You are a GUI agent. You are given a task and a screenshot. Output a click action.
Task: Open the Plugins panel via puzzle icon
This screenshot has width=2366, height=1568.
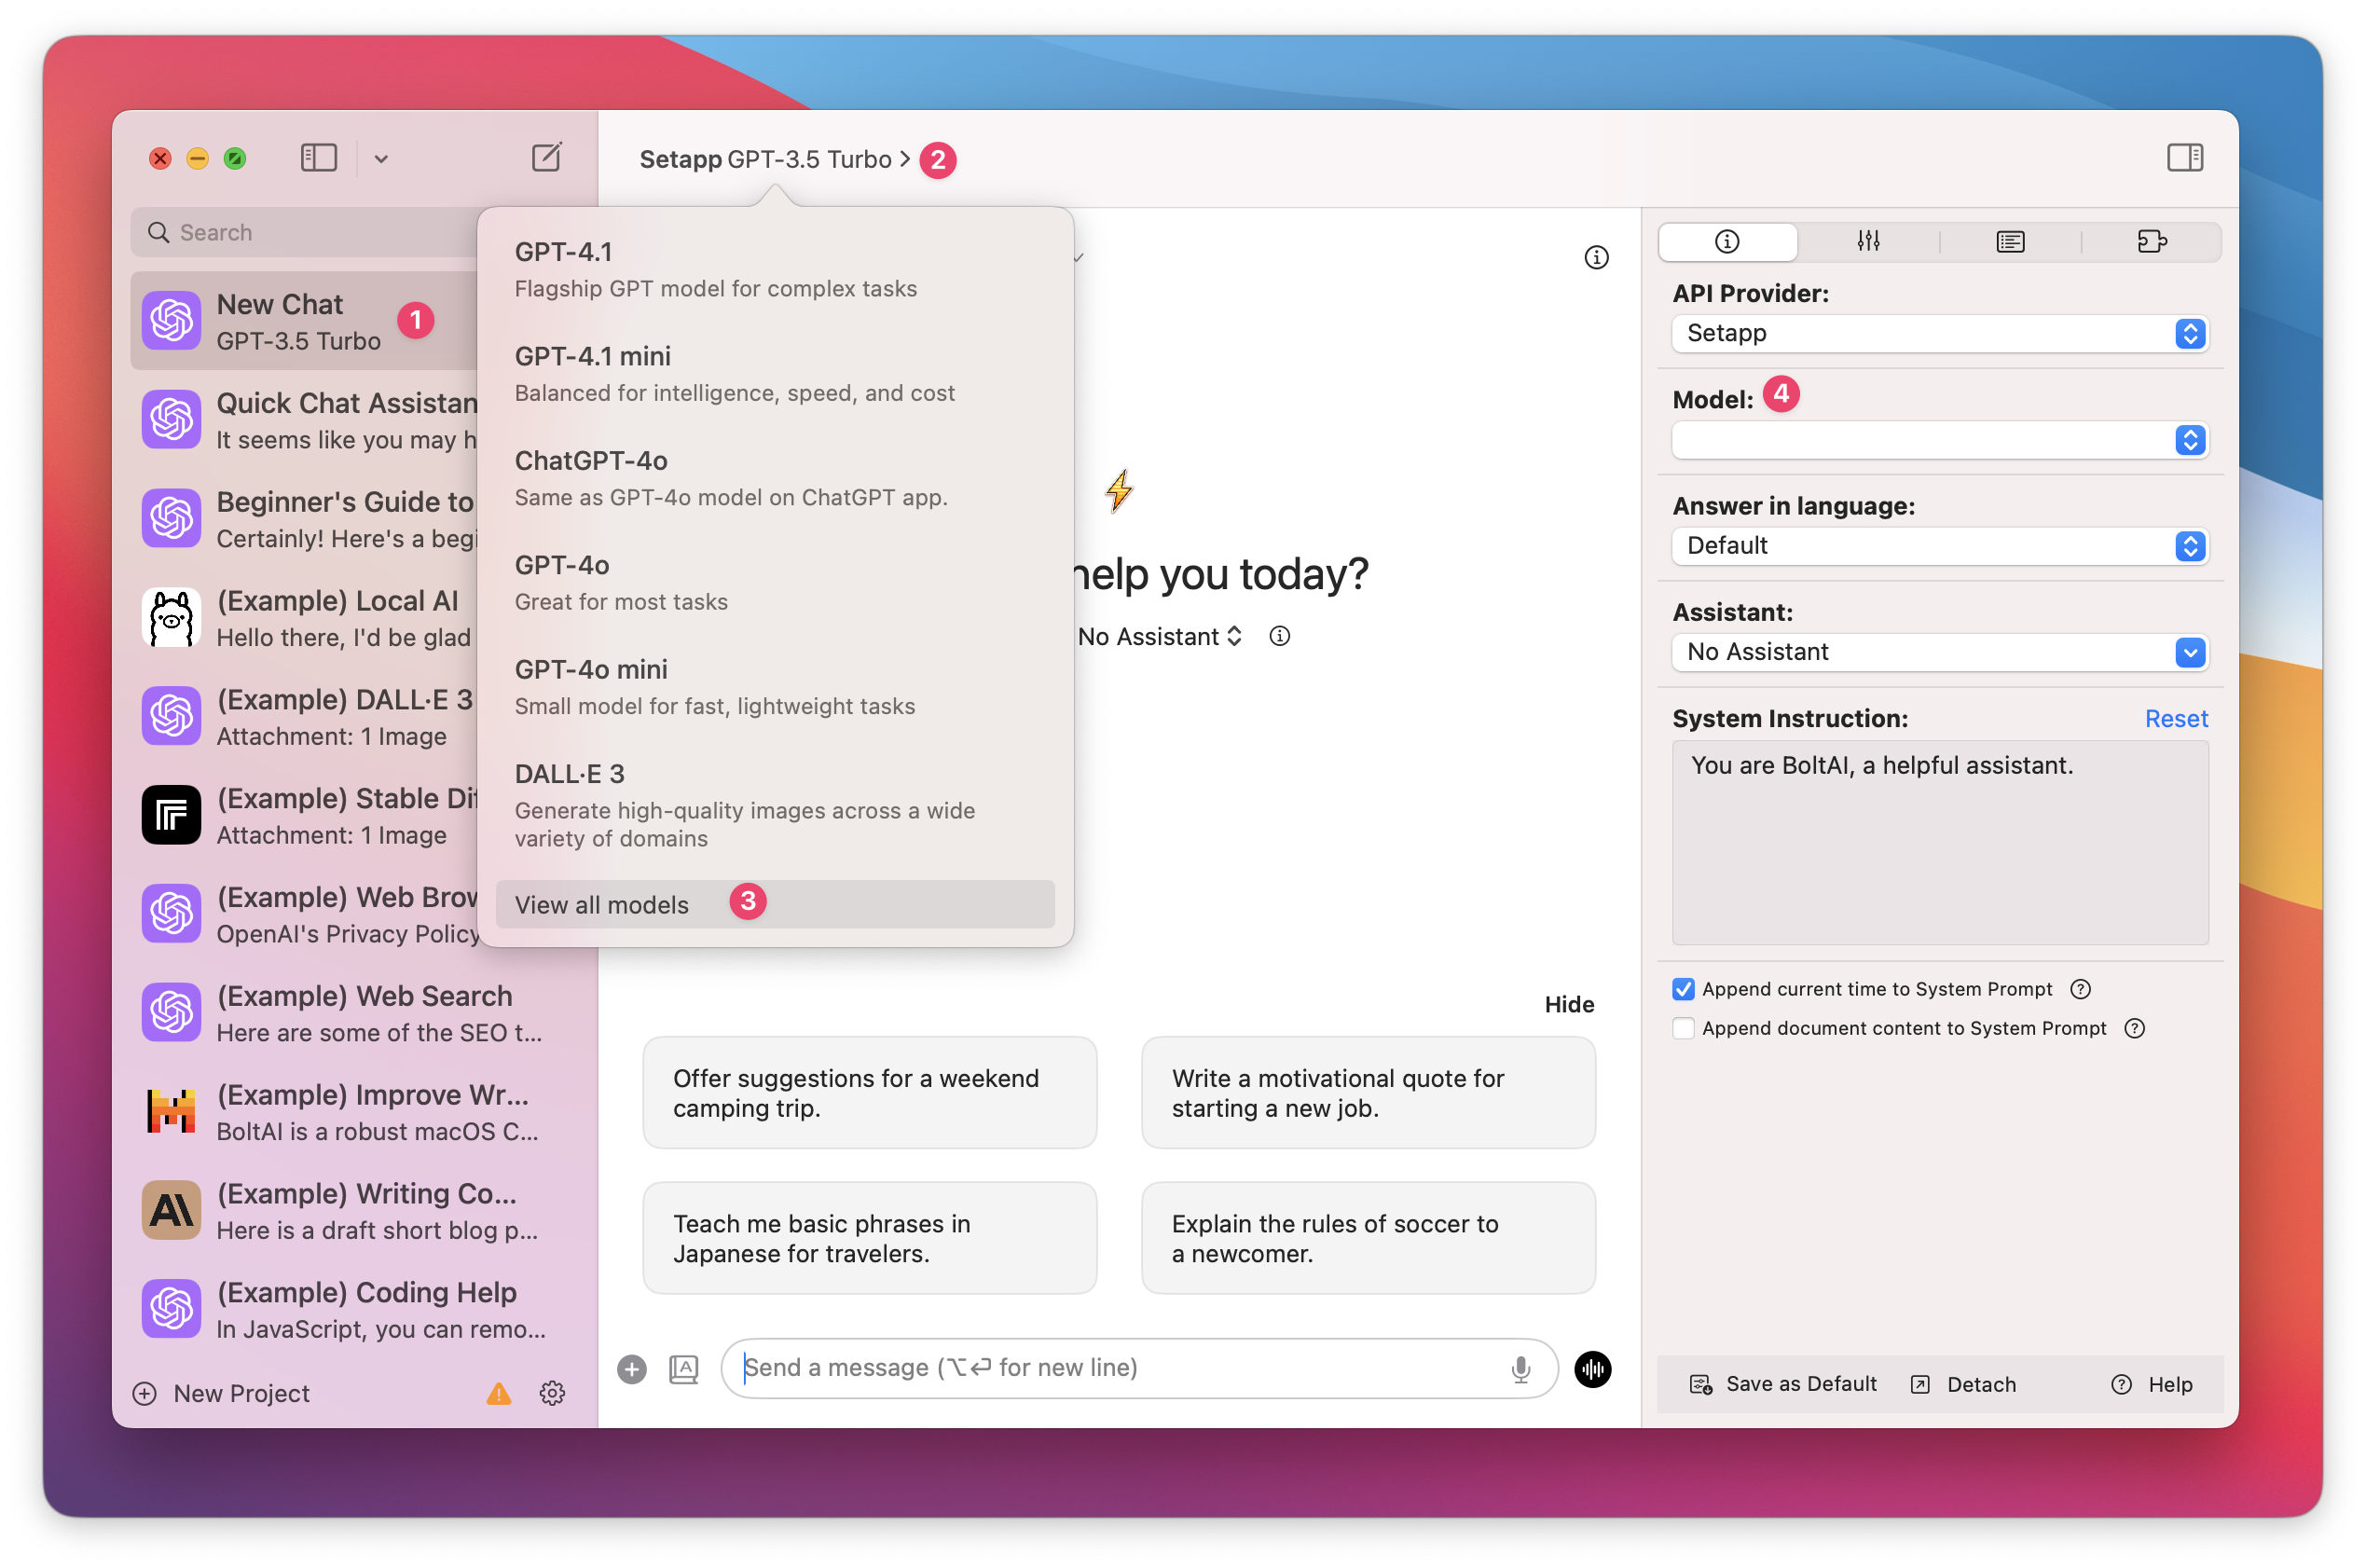(2152, 241)
